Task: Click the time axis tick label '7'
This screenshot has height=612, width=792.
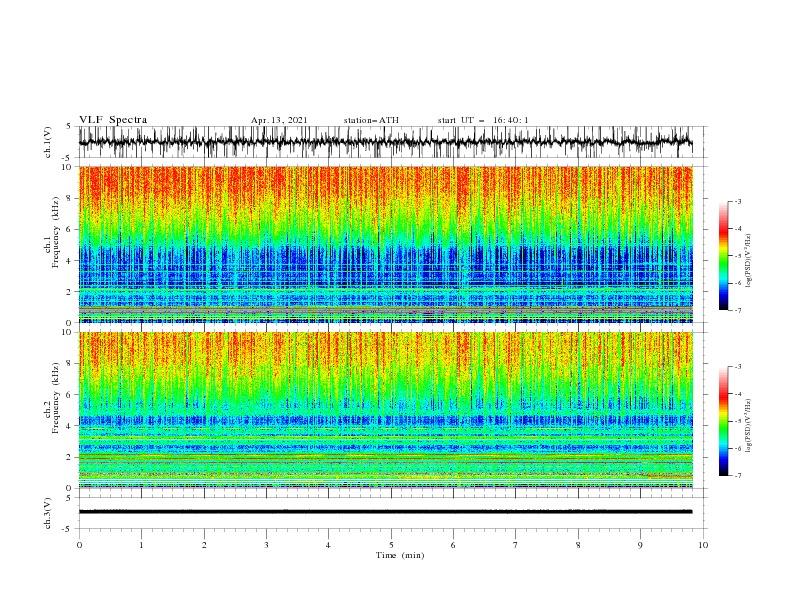Action: [516, 545]
